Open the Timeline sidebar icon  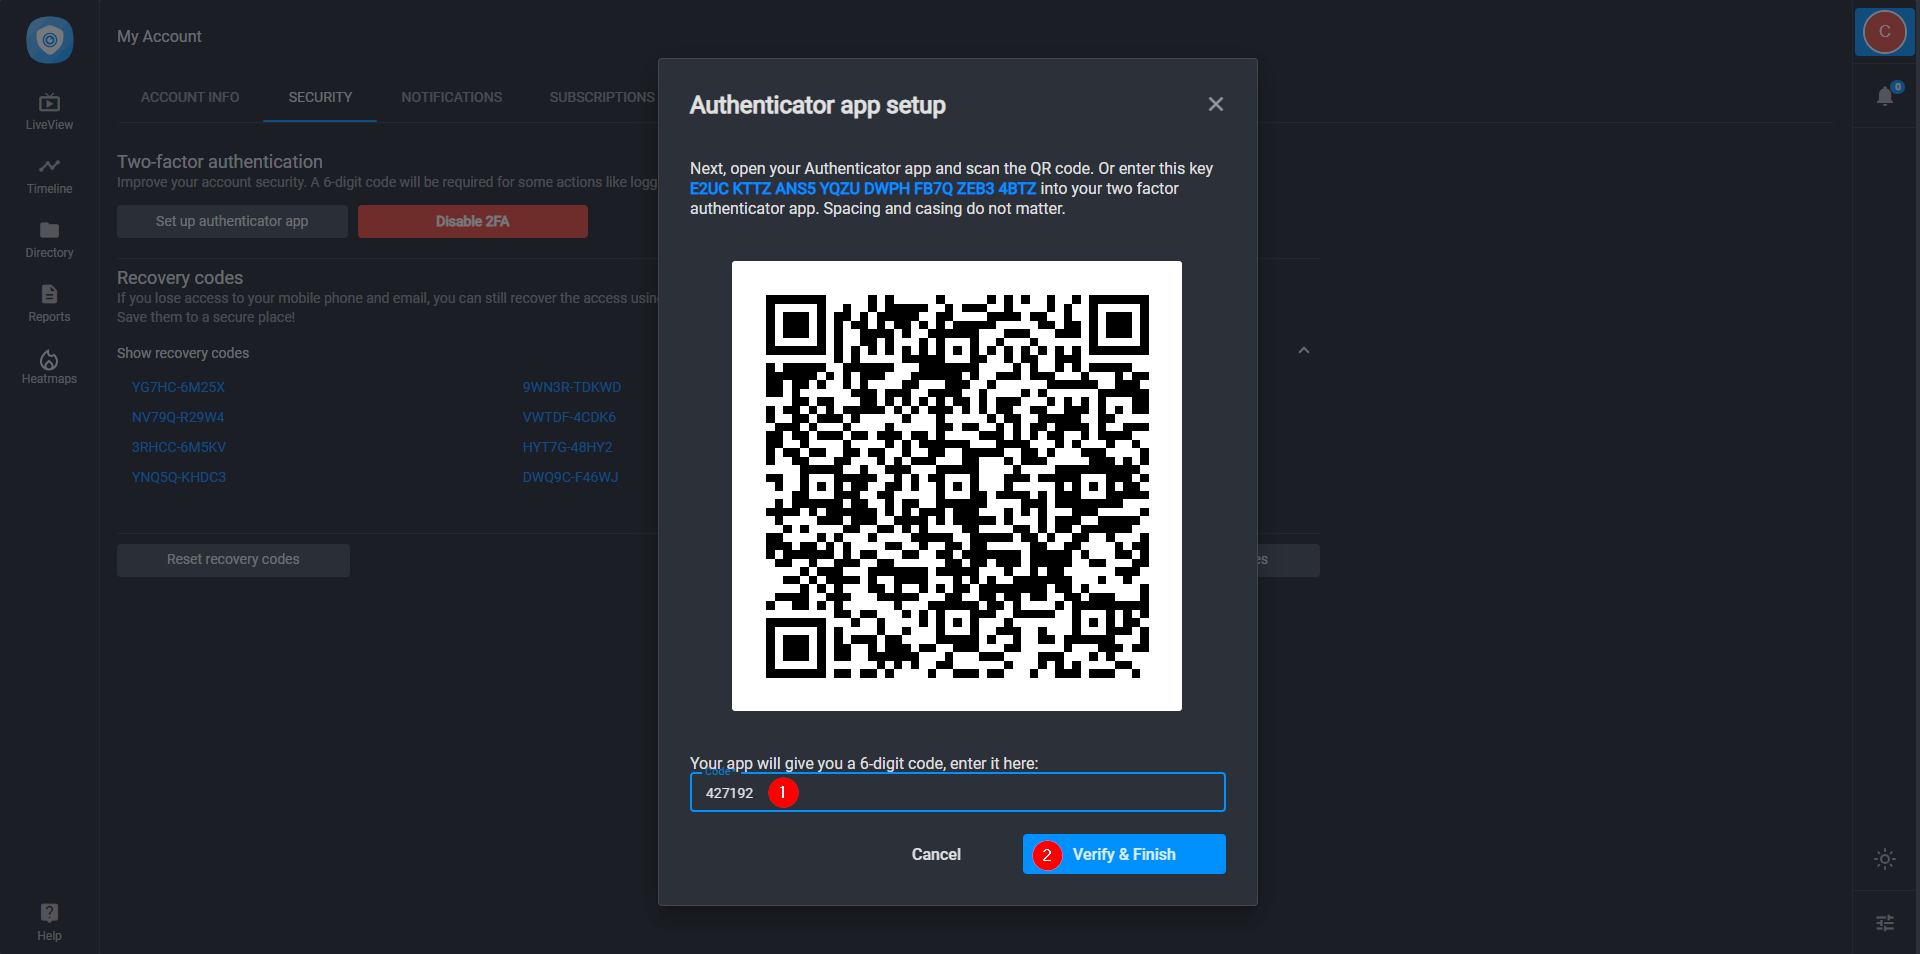pyautogui.click(x=49, y=175)
